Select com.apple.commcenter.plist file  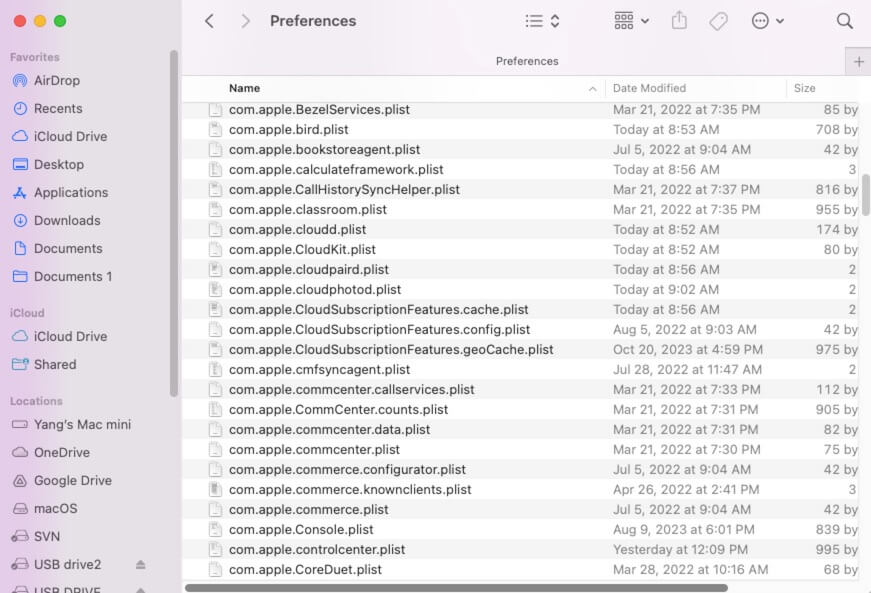pos(314,450)
